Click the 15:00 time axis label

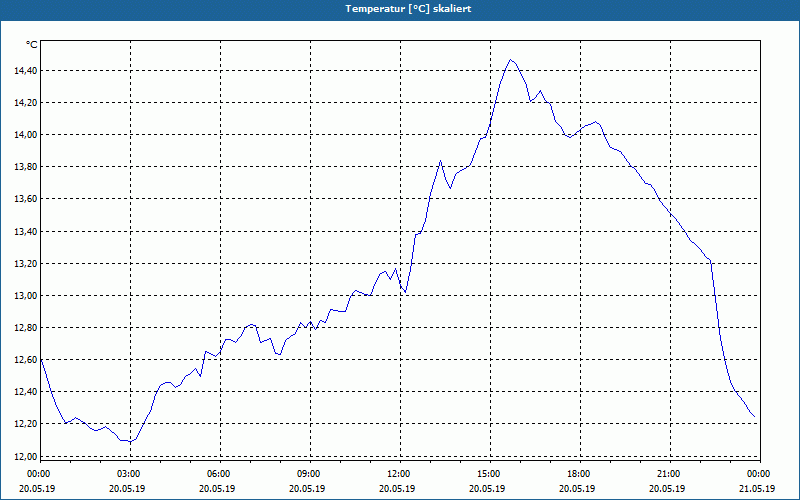[490, 474]
